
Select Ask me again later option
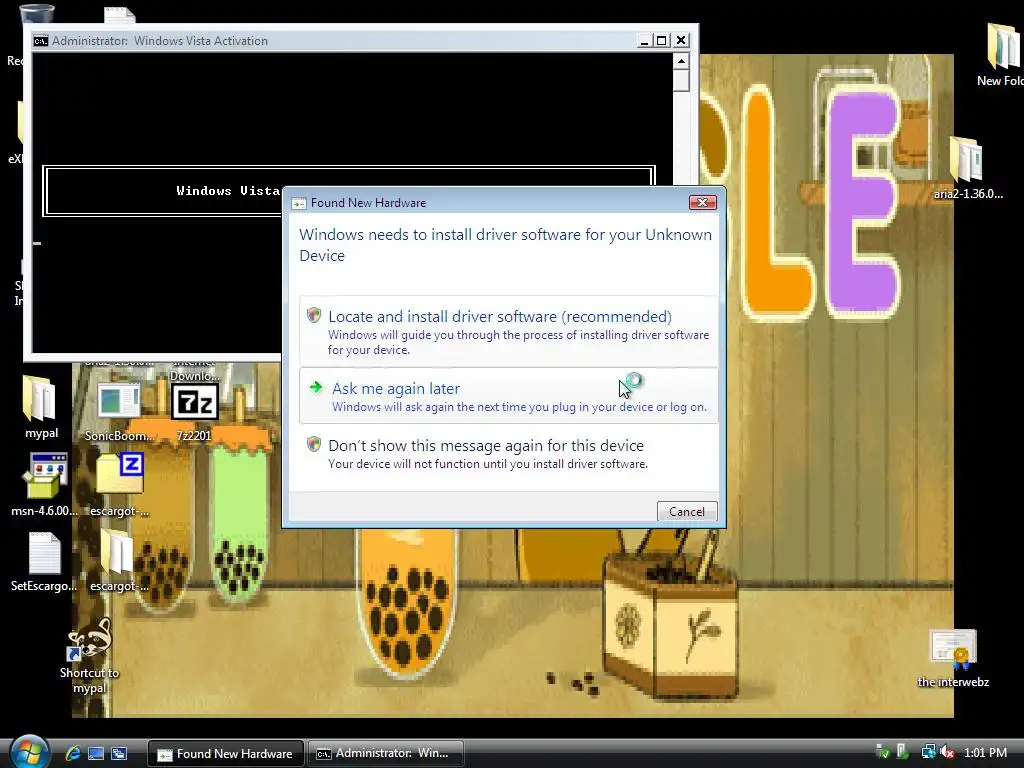(x=508, y=396)
